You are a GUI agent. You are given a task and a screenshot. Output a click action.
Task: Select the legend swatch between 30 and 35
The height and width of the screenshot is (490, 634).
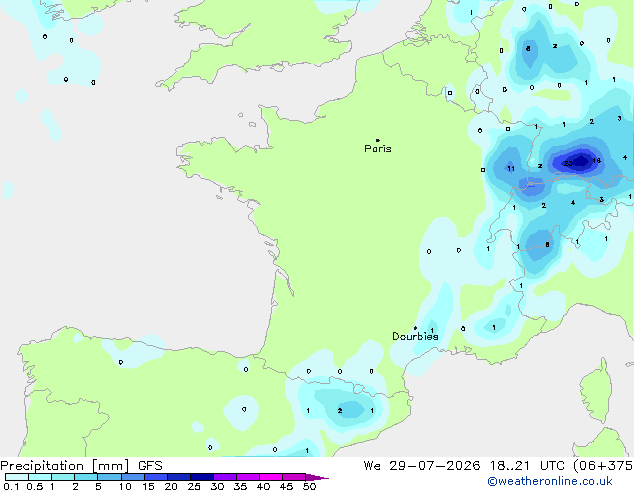[225, 477]
